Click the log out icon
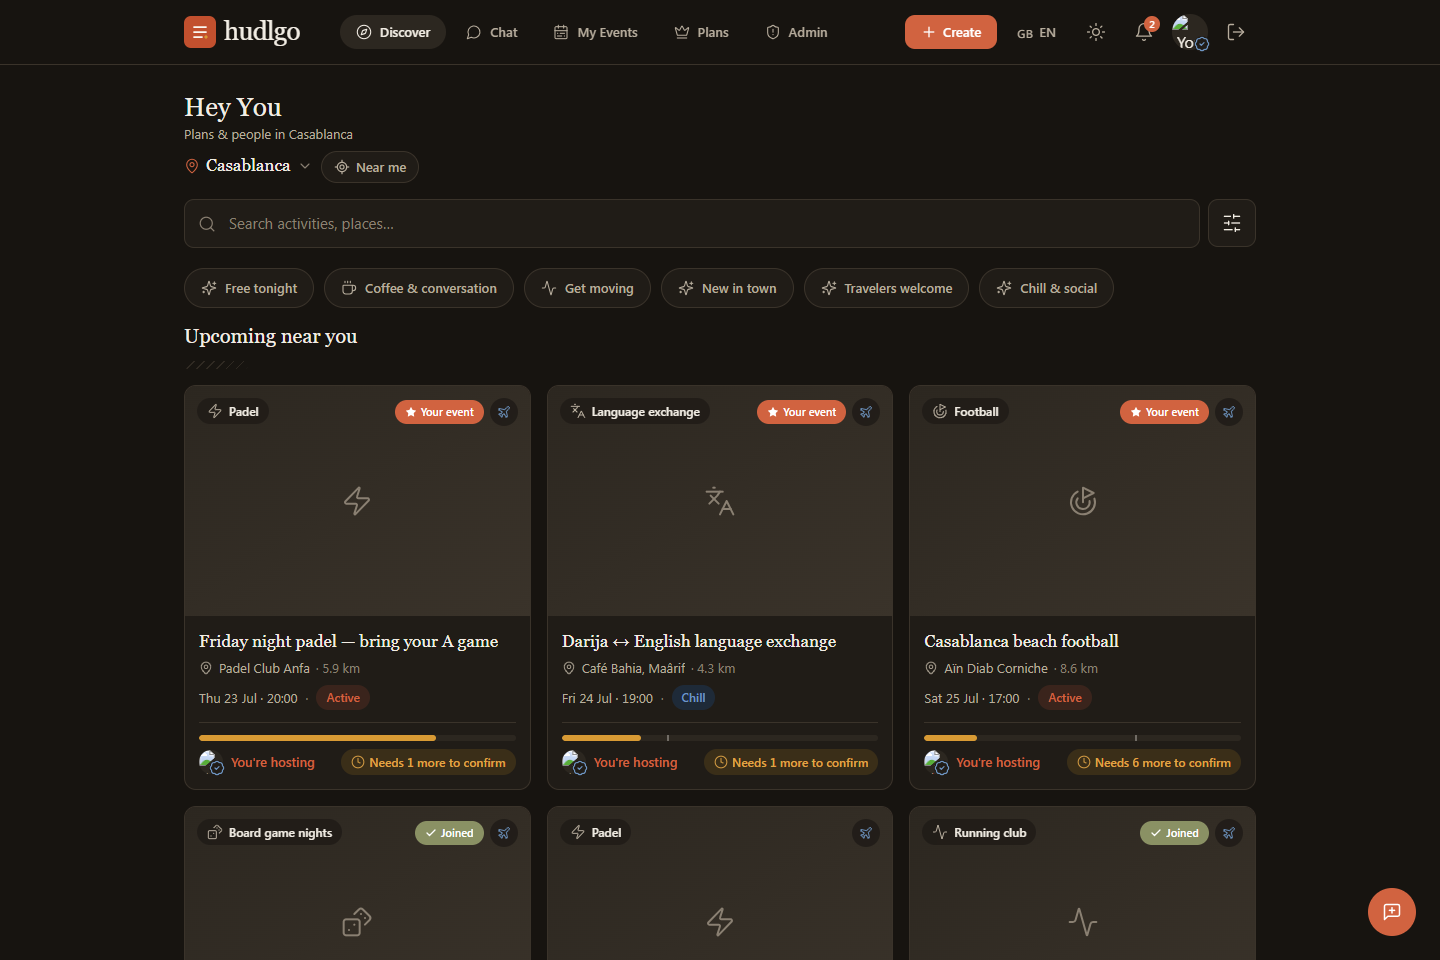1440x960 pixels. 1236,32
